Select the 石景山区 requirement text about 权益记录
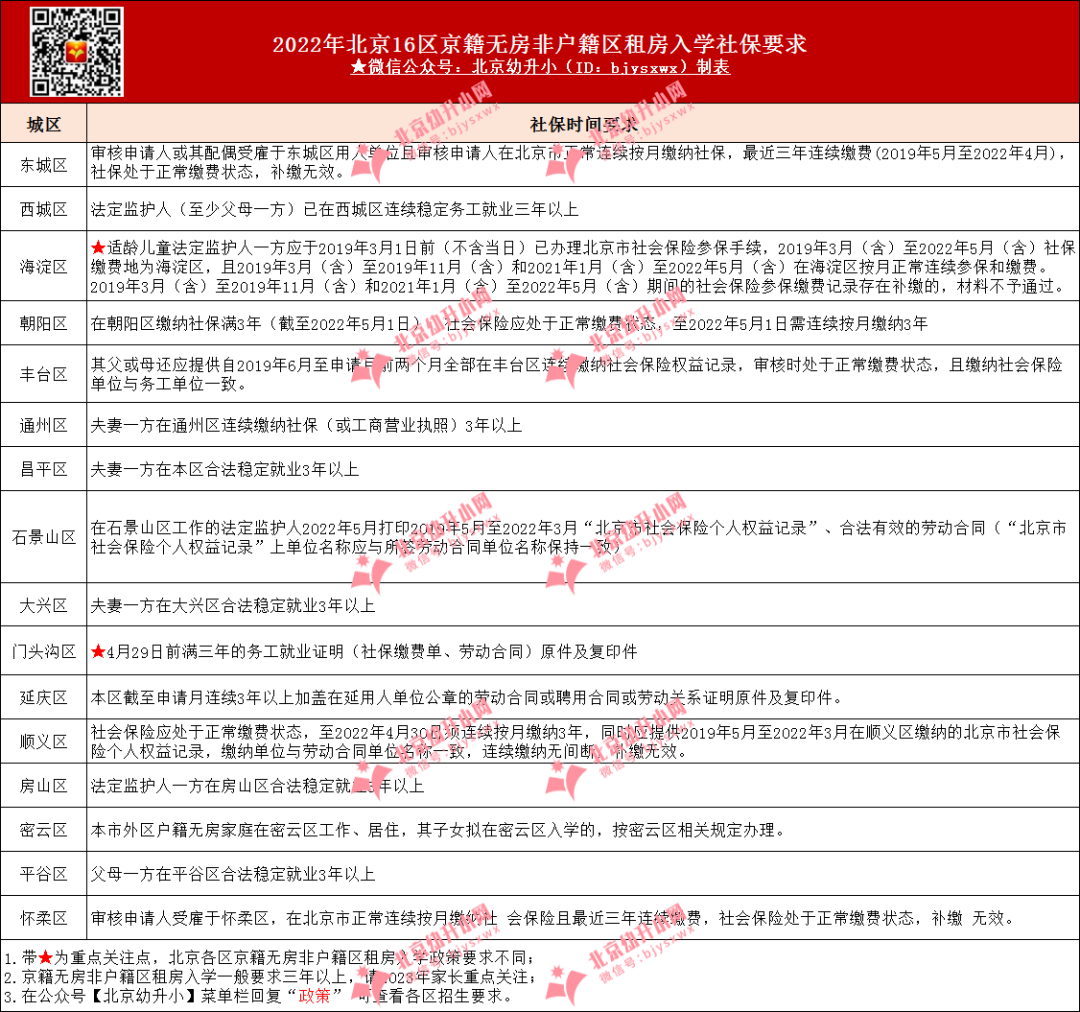This screenshot has width=1080, height=1012. [579, 537]
